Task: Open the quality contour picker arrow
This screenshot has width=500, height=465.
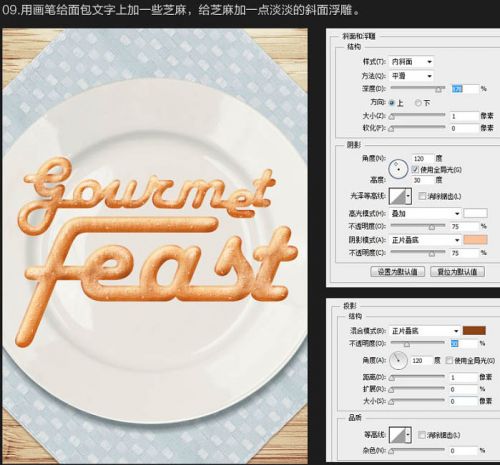Action: pyautogui.click(x=409, y=435)
